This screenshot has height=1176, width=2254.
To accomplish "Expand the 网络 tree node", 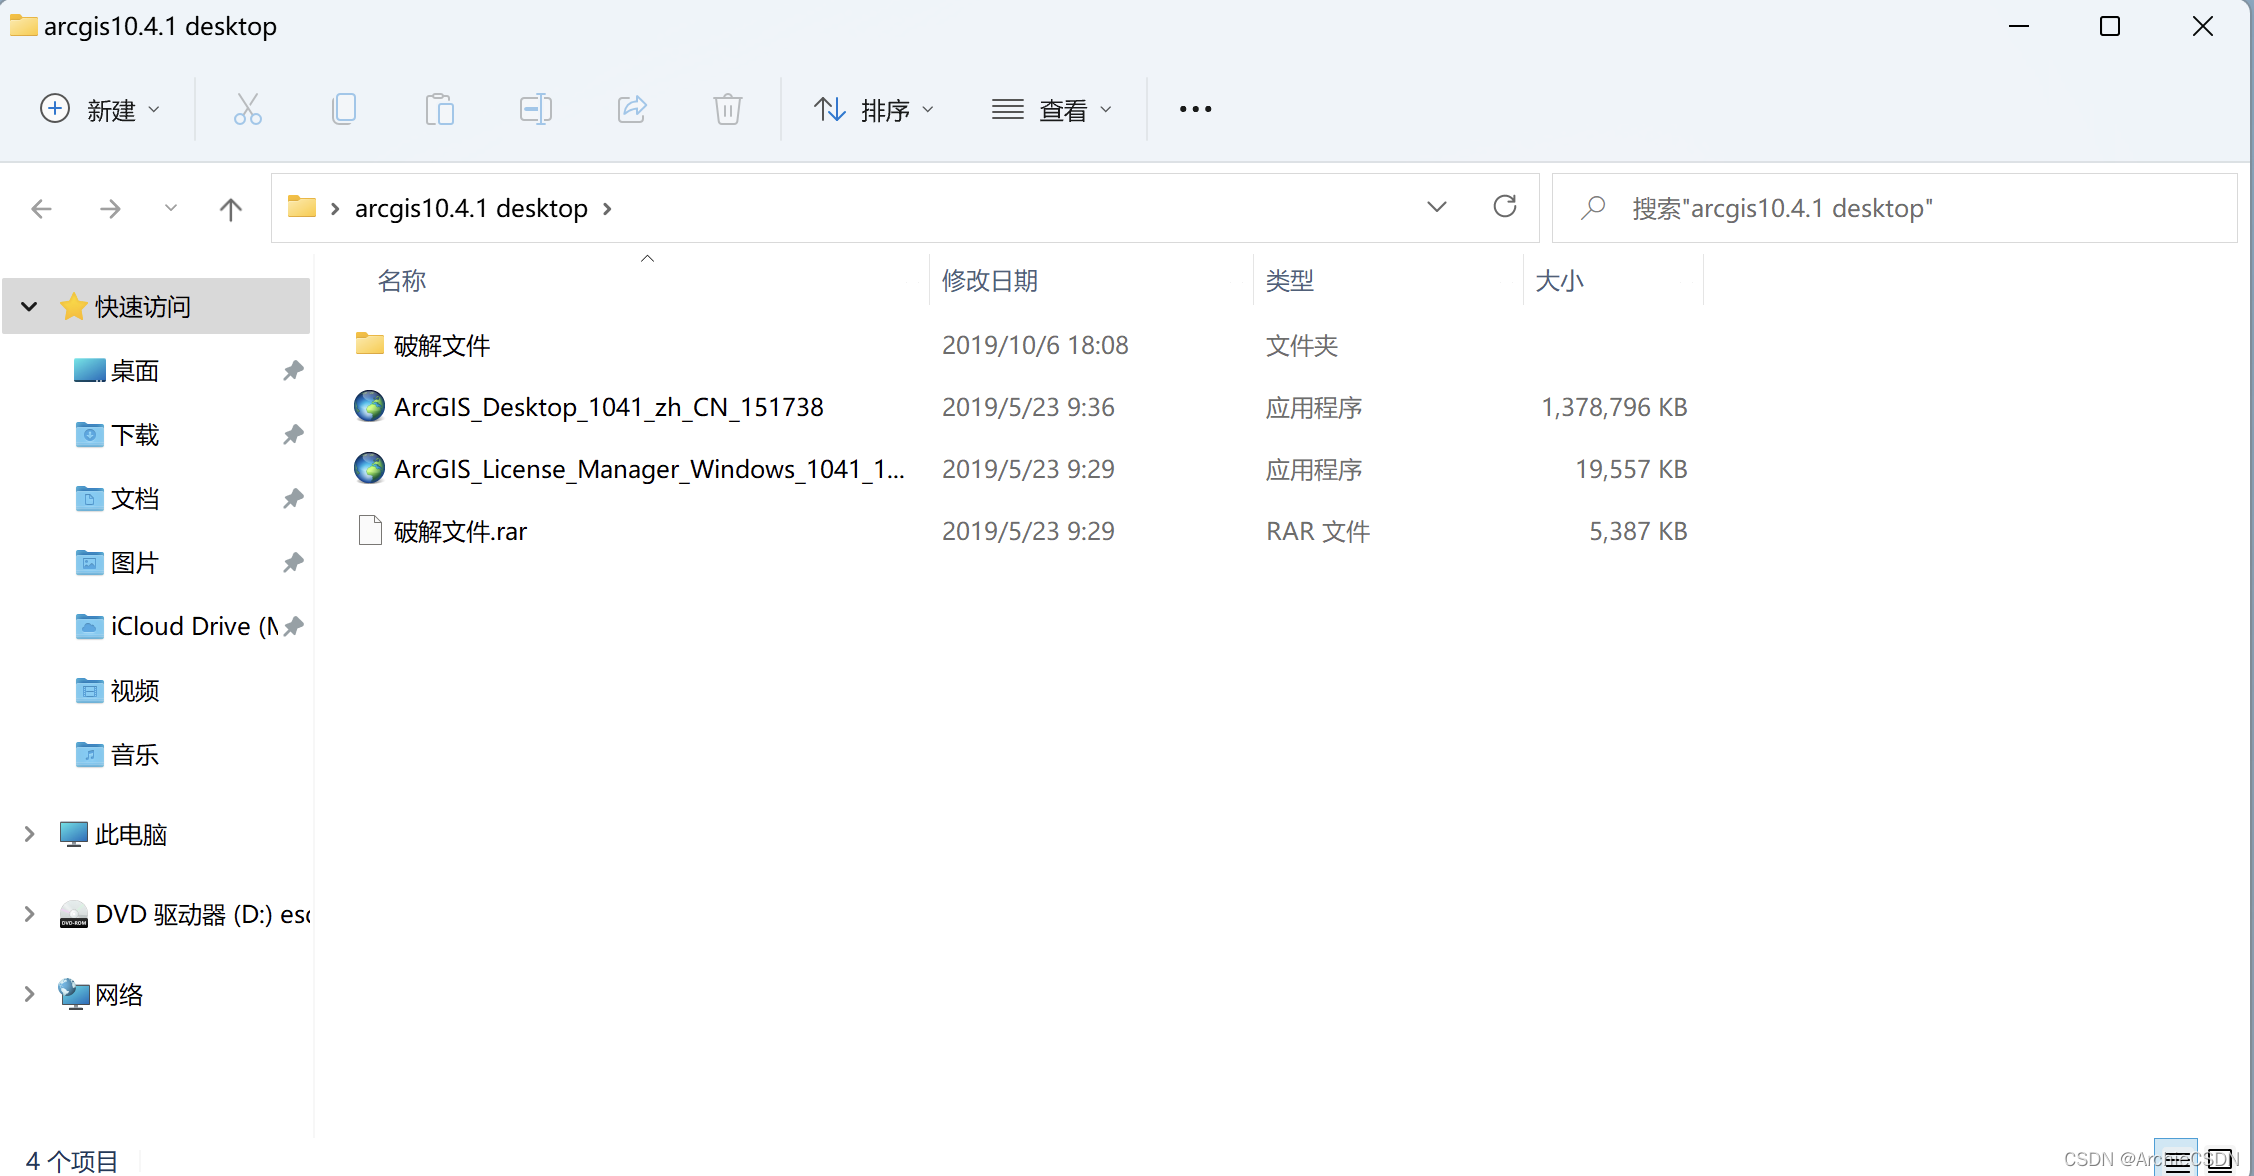I will tap(29, 994).
